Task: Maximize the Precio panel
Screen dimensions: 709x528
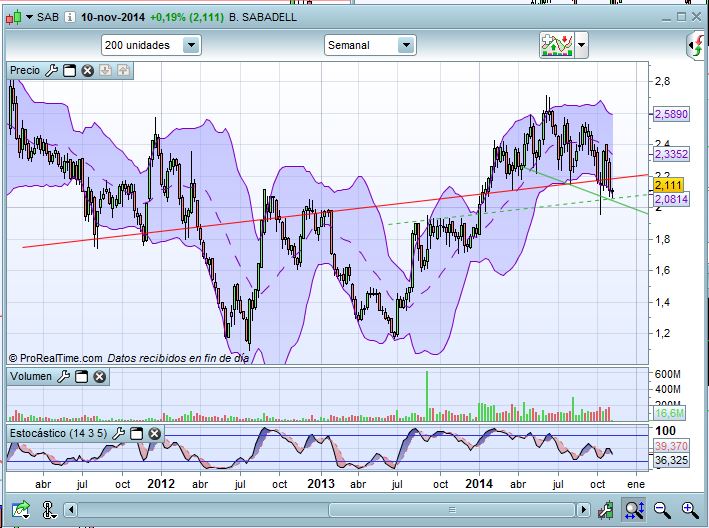Action: [x=69, y=71]
